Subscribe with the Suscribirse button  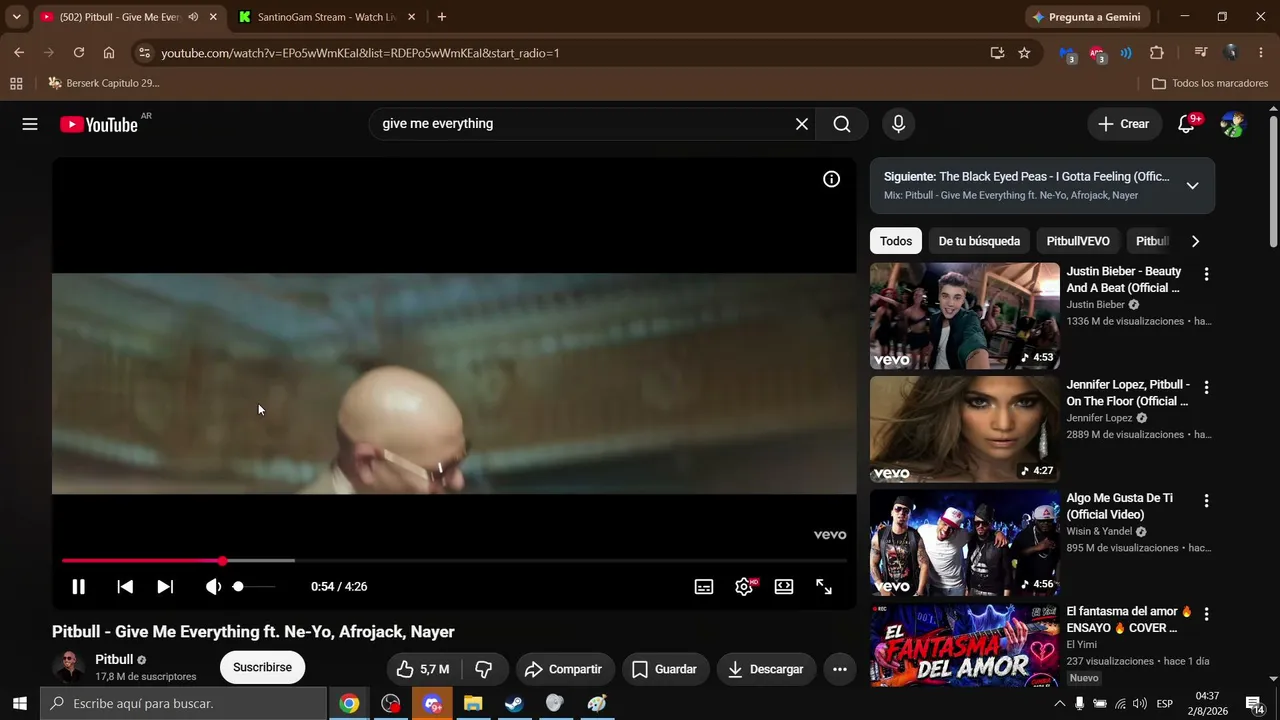[x=262, y=668]
